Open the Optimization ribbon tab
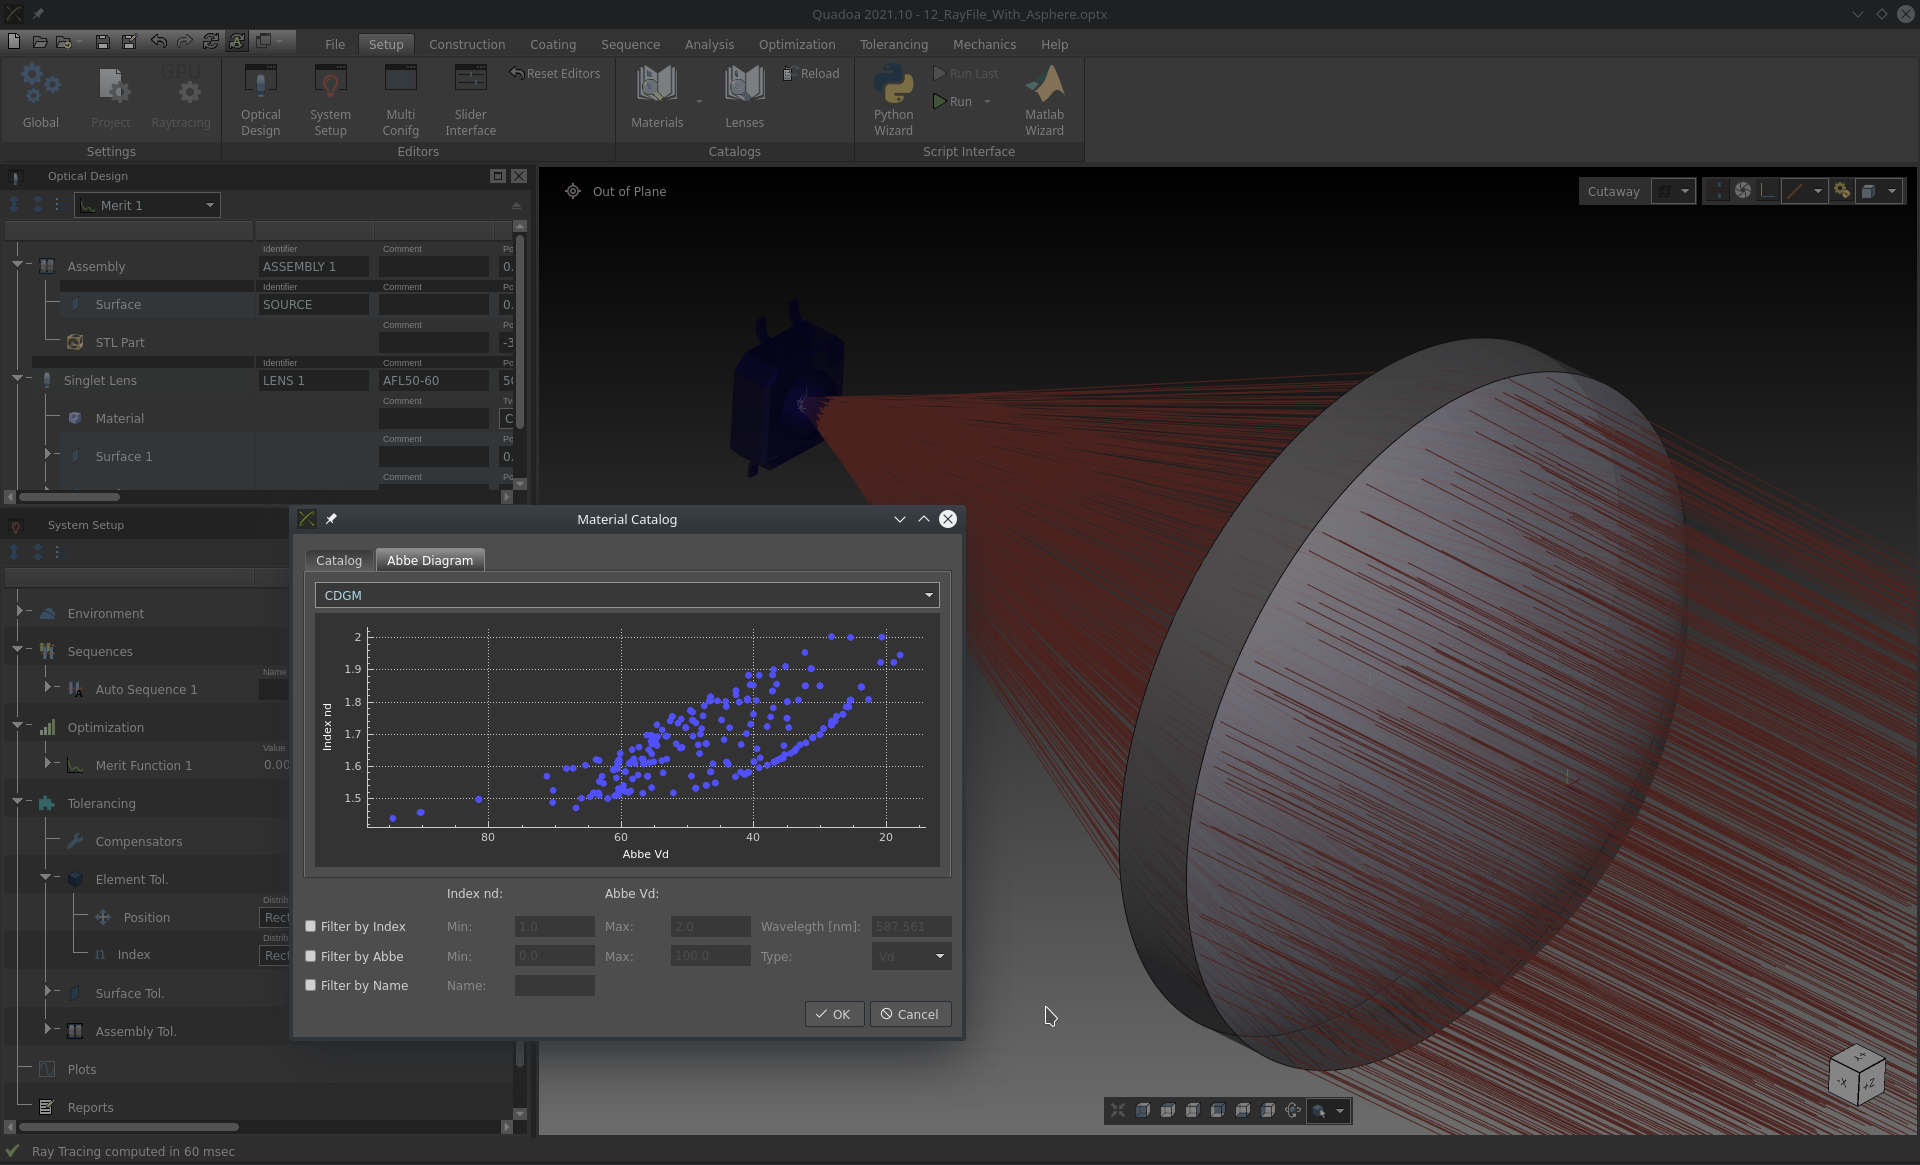1920x1165 pixels. point(797,44)
